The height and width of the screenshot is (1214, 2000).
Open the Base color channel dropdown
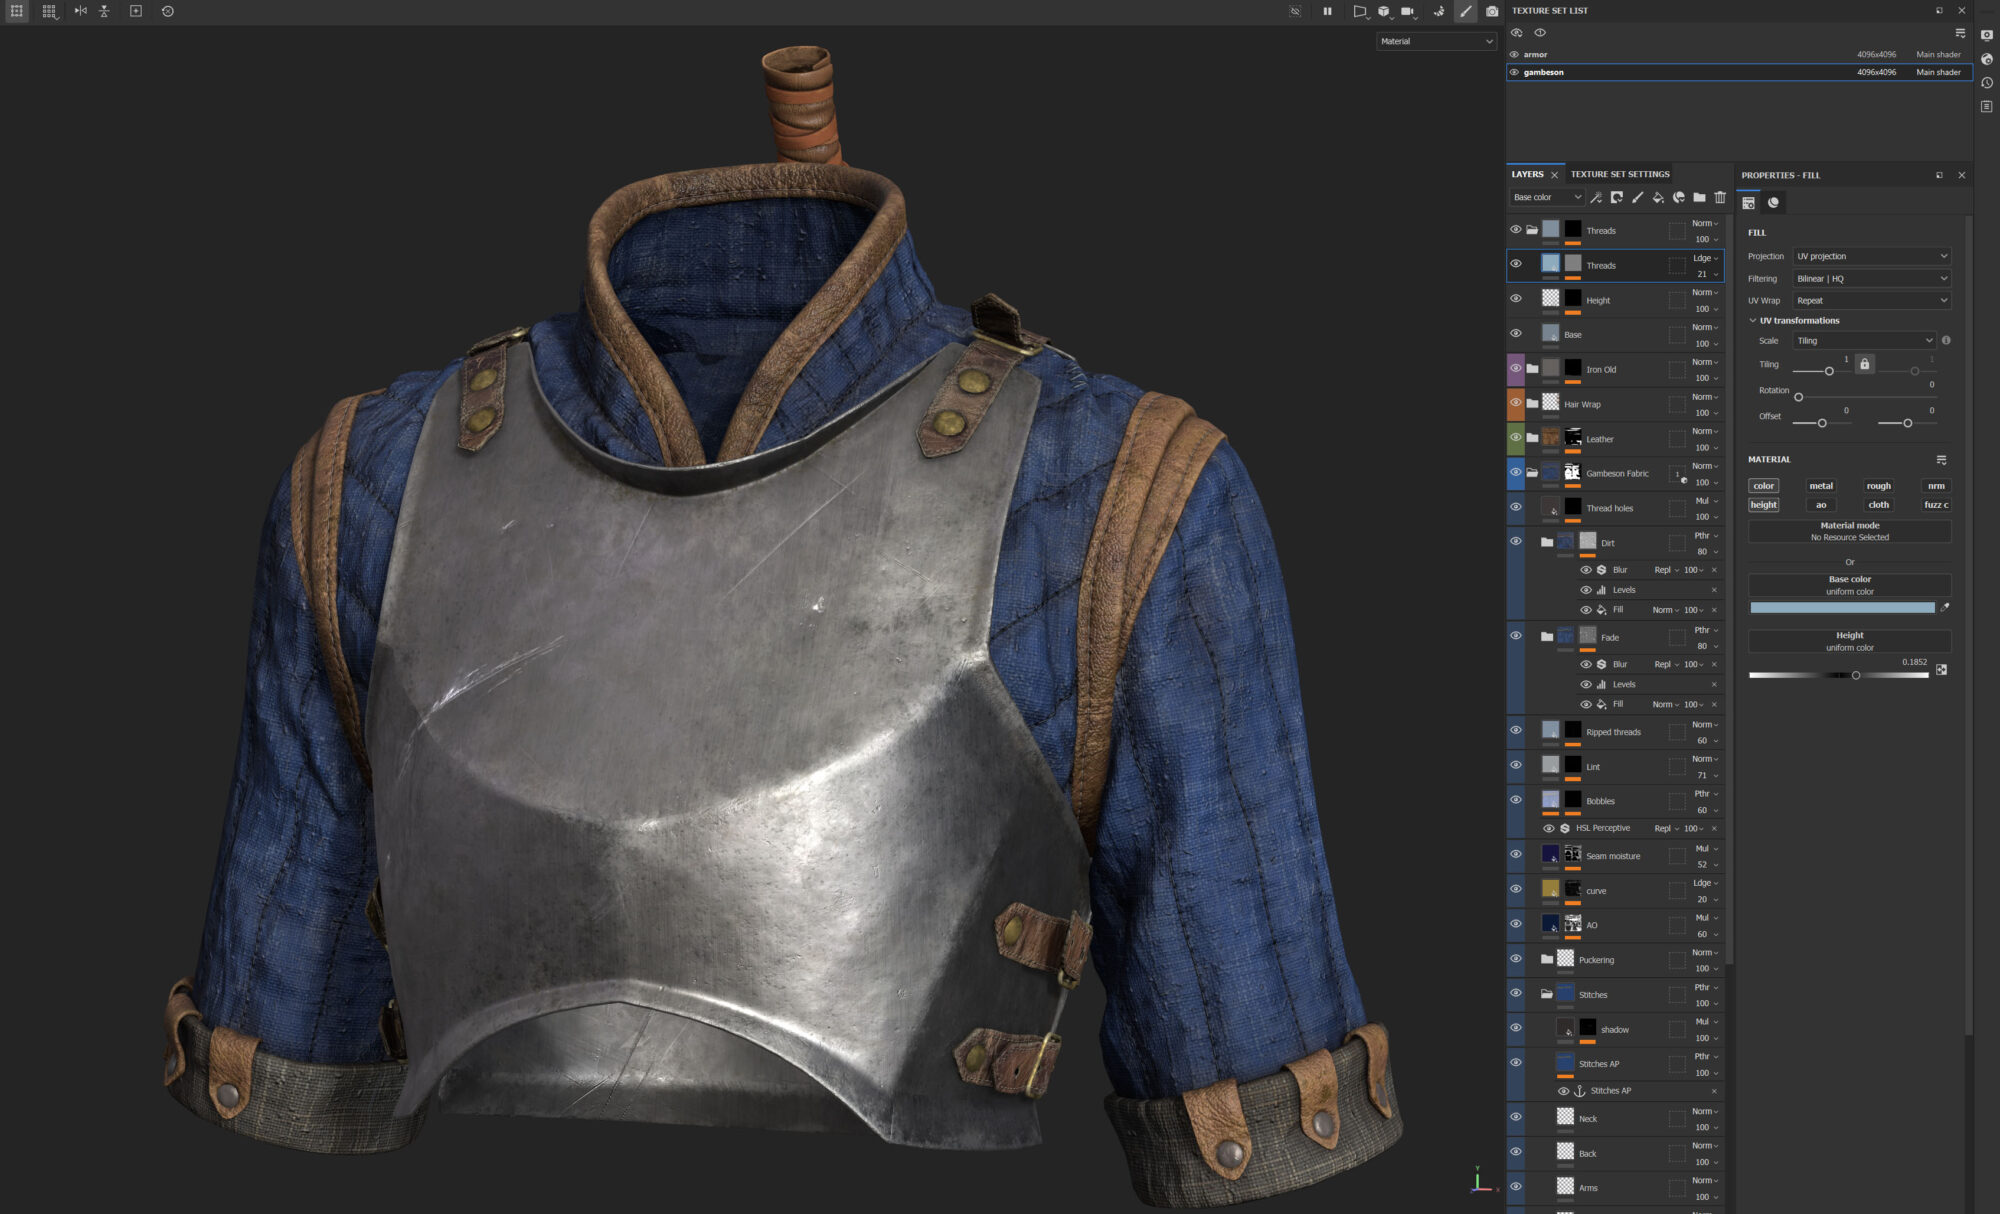click(1546, 197)
